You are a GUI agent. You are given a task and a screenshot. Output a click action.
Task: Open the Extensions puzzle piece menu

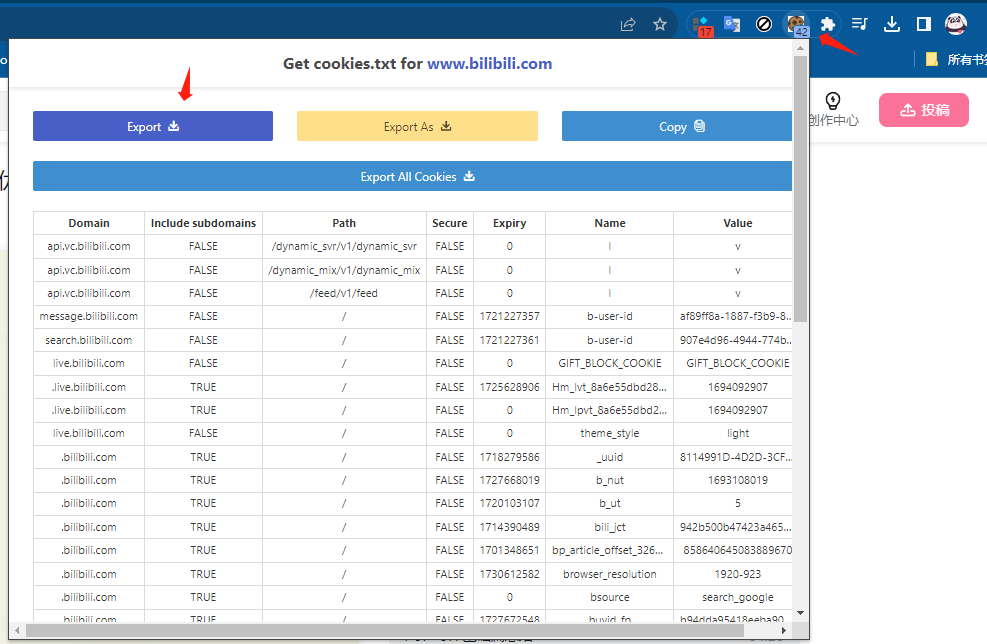point(827,24)
